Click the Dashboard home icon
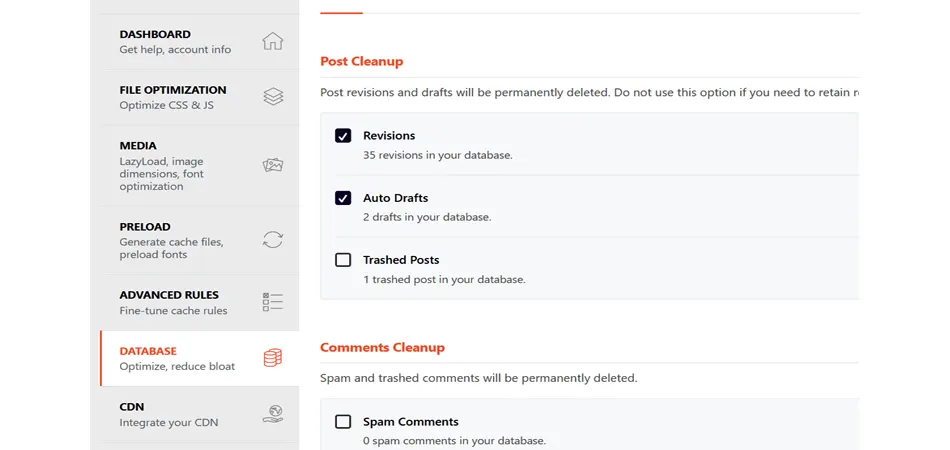The width and height of the screenshot is (950, 450). pos(273,41)
